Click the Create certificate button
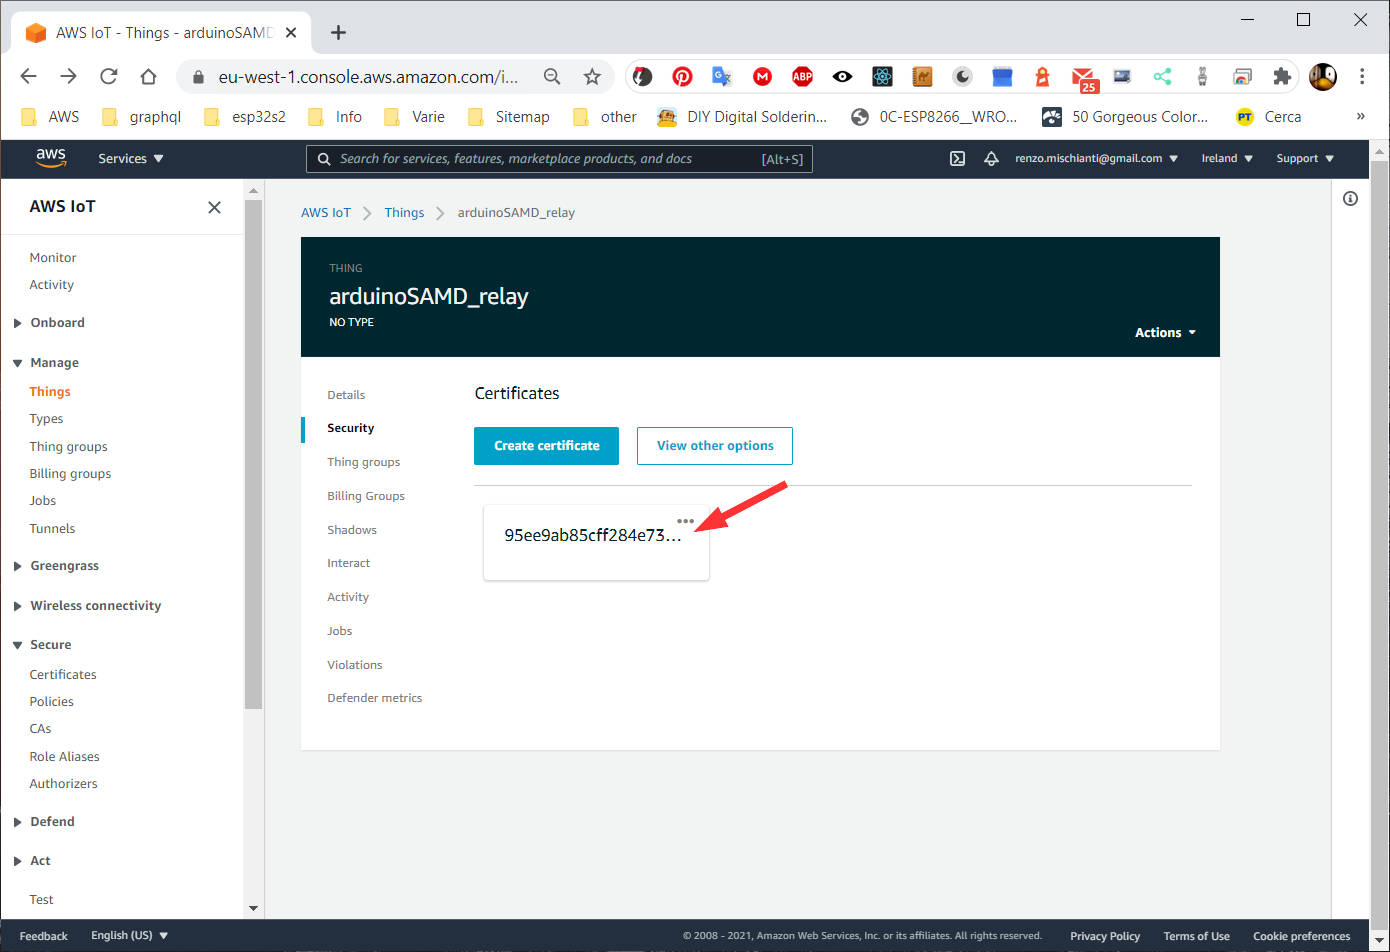1390x952 pixels. tap(546, 446)
